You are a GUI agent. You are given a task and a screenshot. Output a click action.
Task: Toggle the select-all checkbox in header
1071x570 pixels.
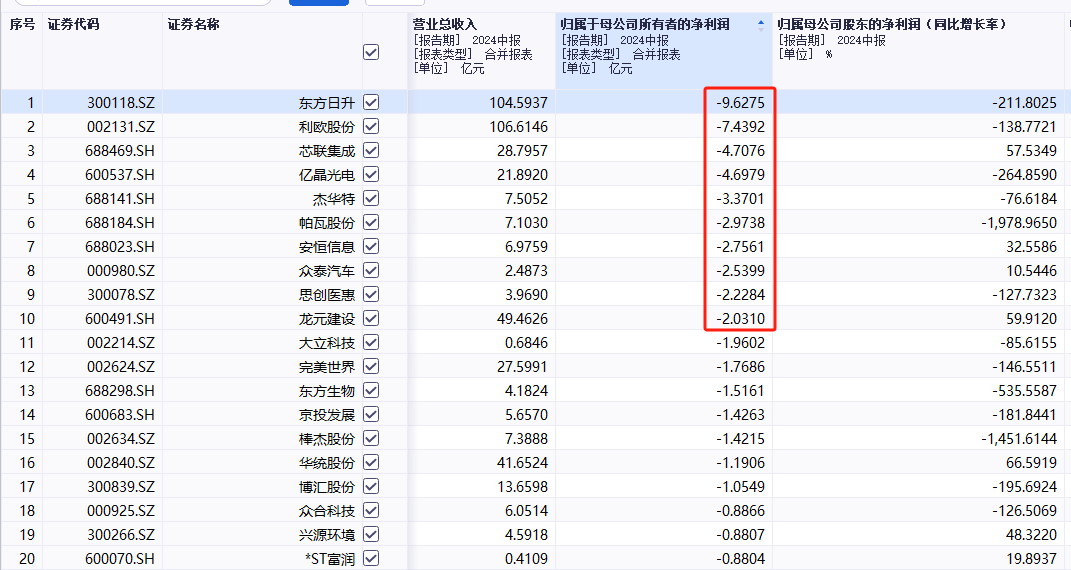tap(371, 53)
